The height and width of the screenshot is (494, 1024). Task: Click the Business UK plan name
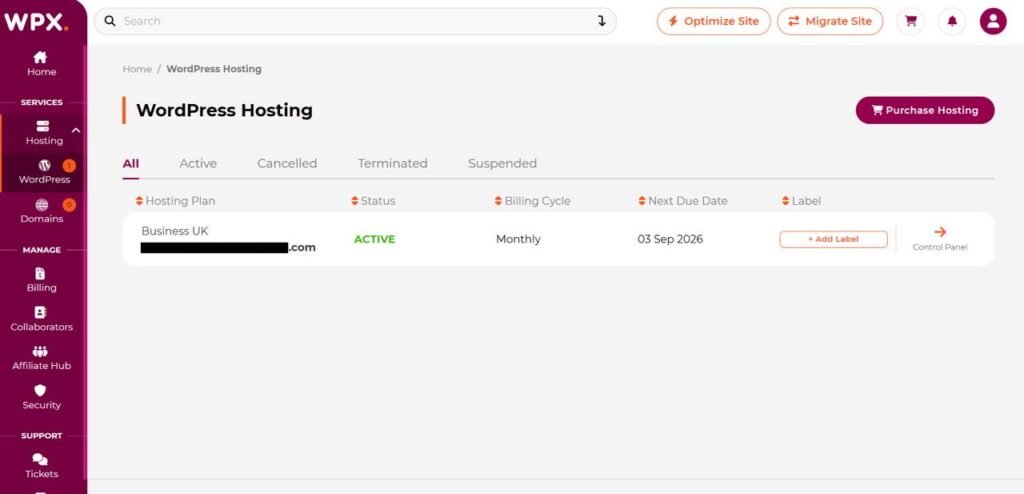pos(175,231)
